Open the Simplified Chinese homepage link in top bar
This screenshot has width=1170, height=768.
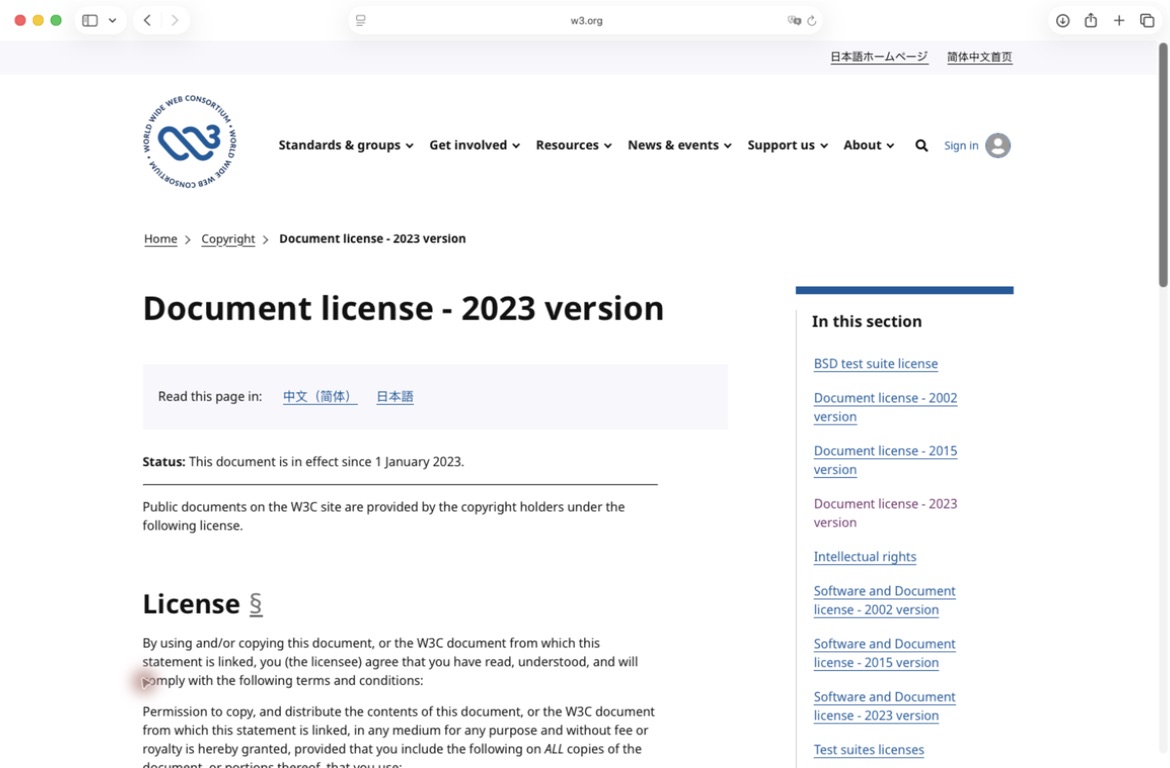tap(980, 57)
